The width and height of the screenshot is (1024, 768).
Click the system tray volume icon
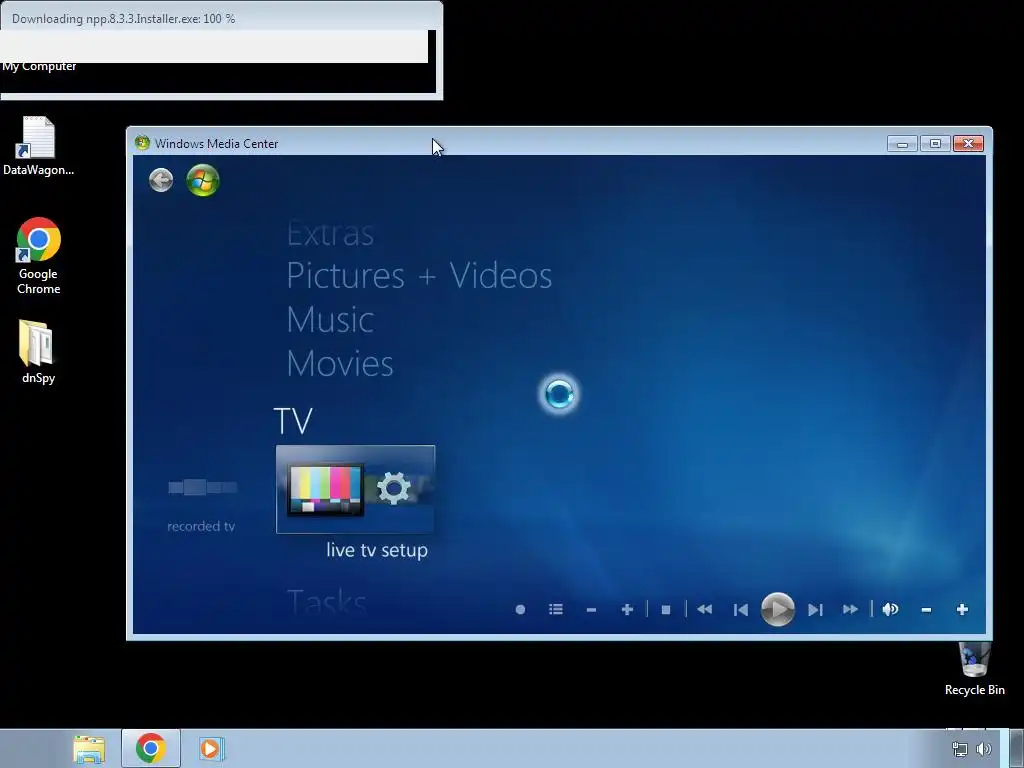point(984,749)
